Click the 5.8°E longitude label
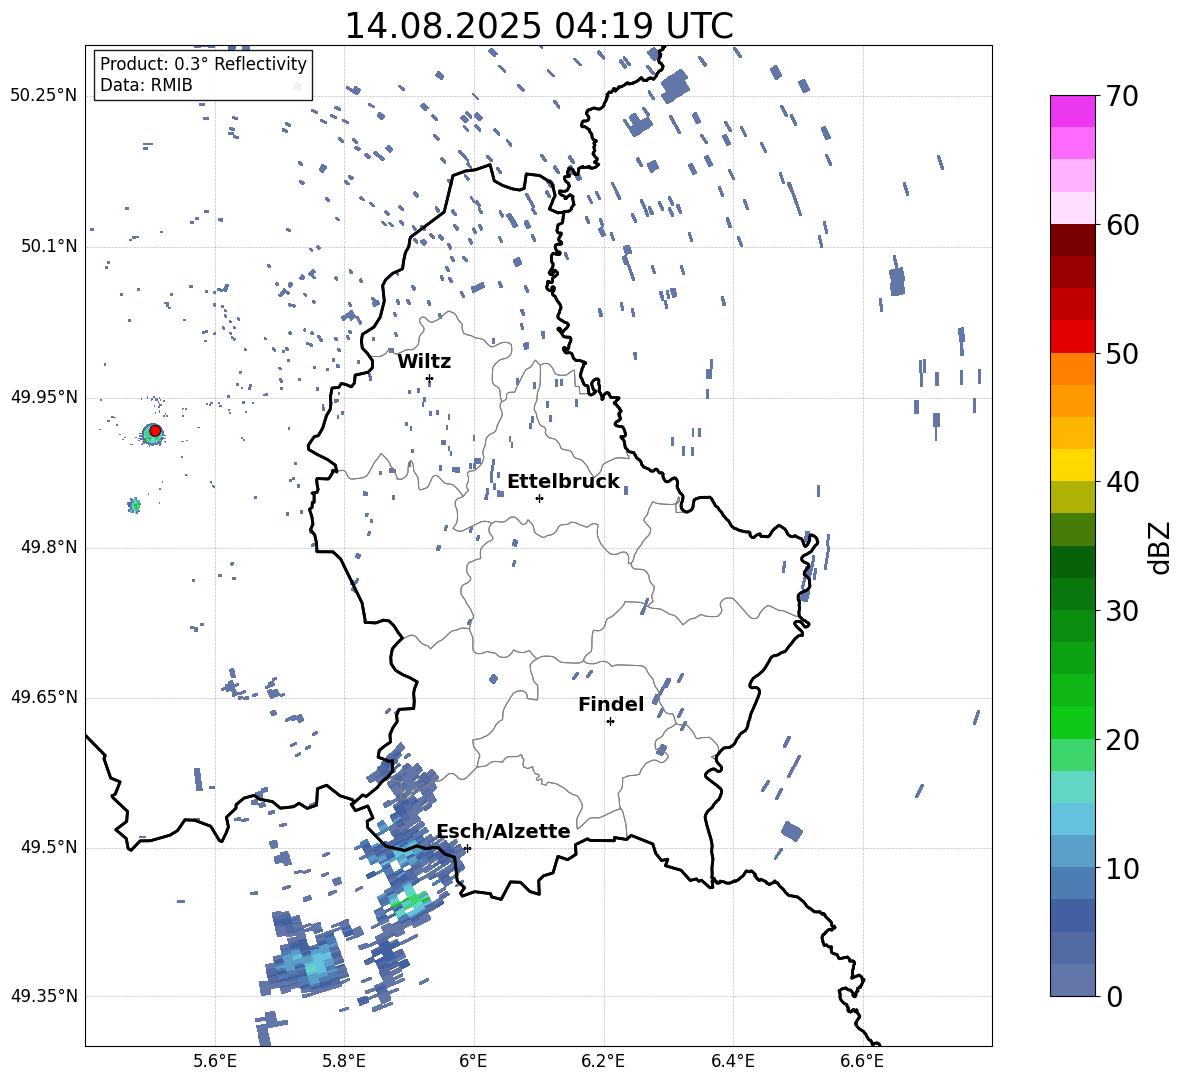The width and height of the screenshot is (1184, 1081). (x=344, y=1061)
